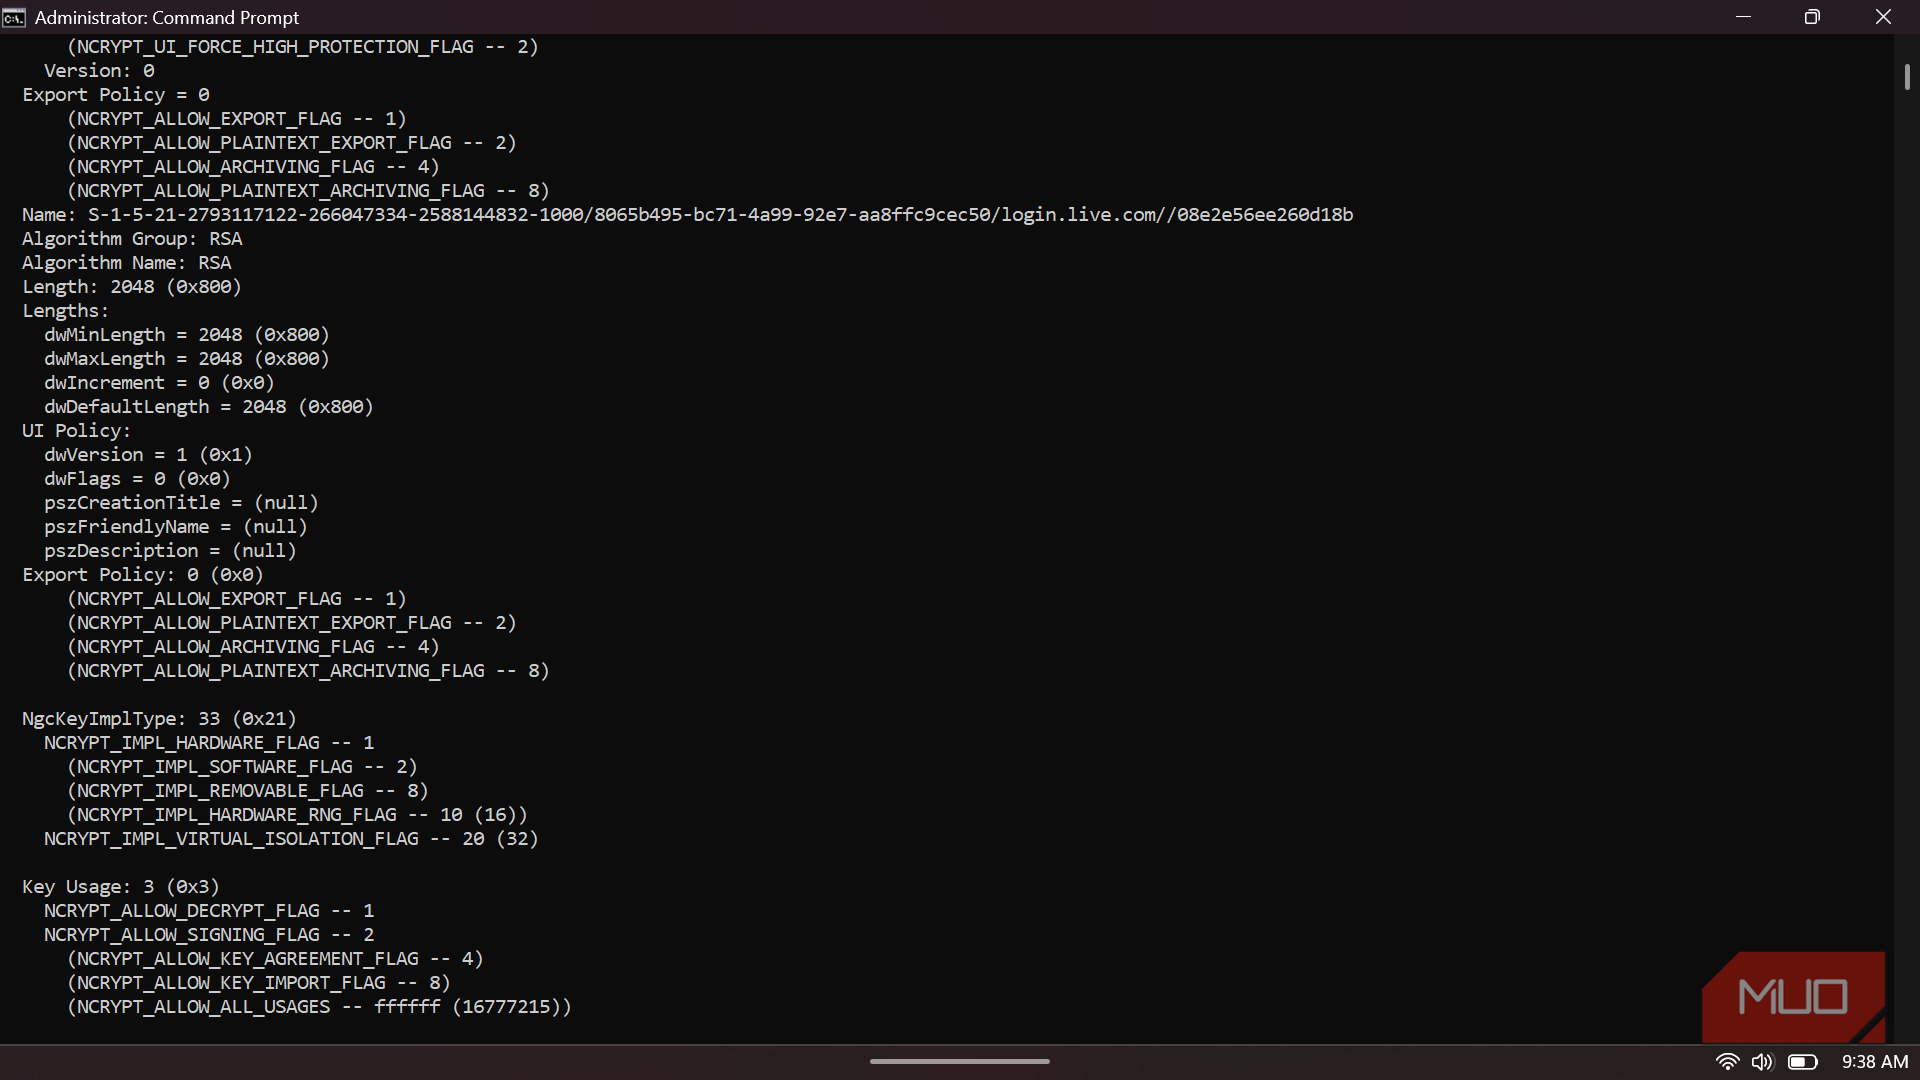Check the battery status icon
The image size is (1920, 1080).
1803,1062
